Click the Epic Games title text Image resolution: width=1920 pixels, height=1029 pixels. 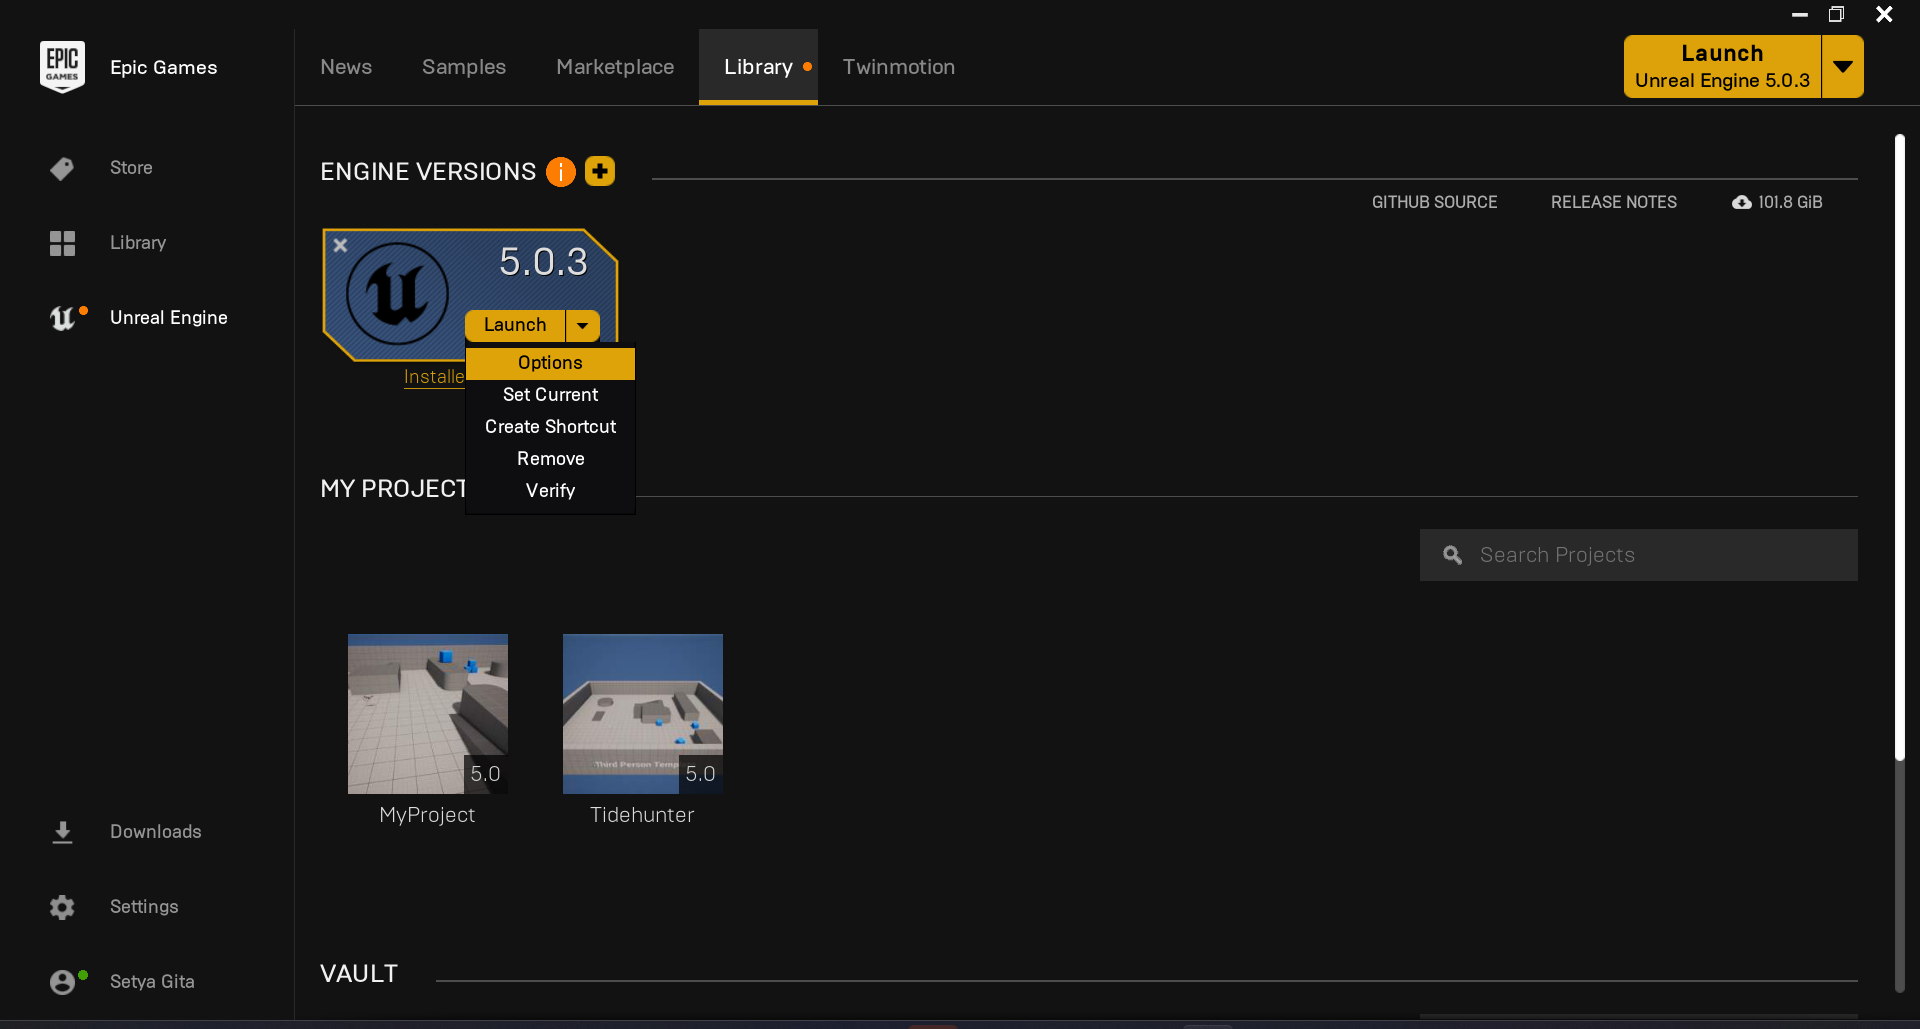164,67
